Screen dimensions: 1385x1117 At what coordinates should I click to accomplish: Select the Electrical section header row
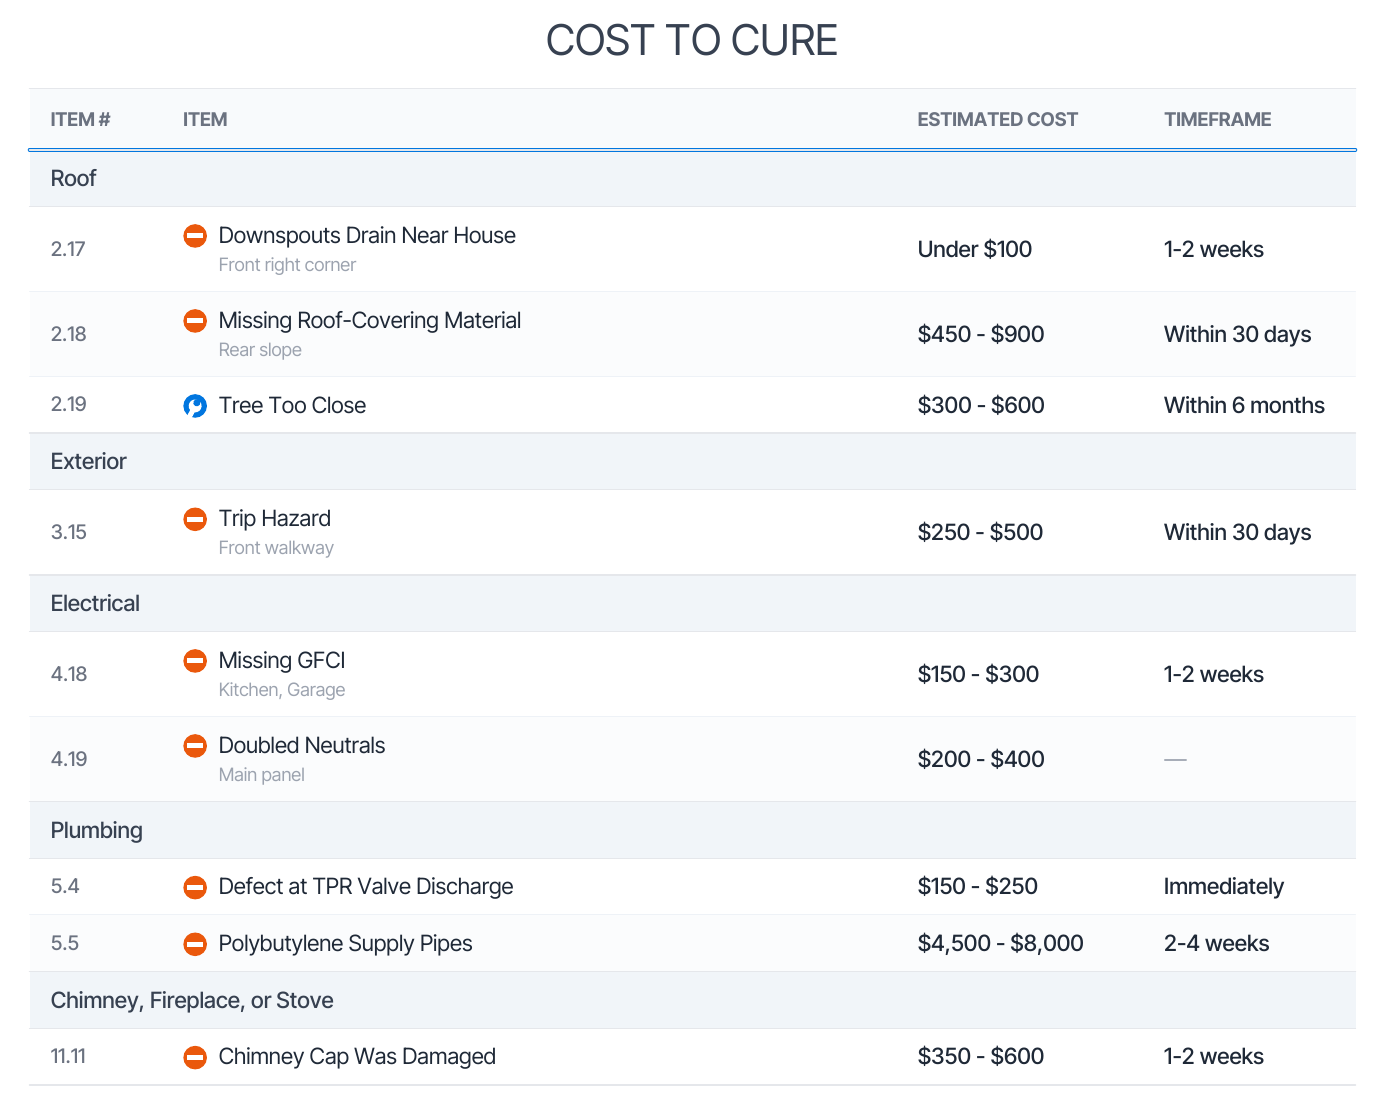[x=692, y=604]
